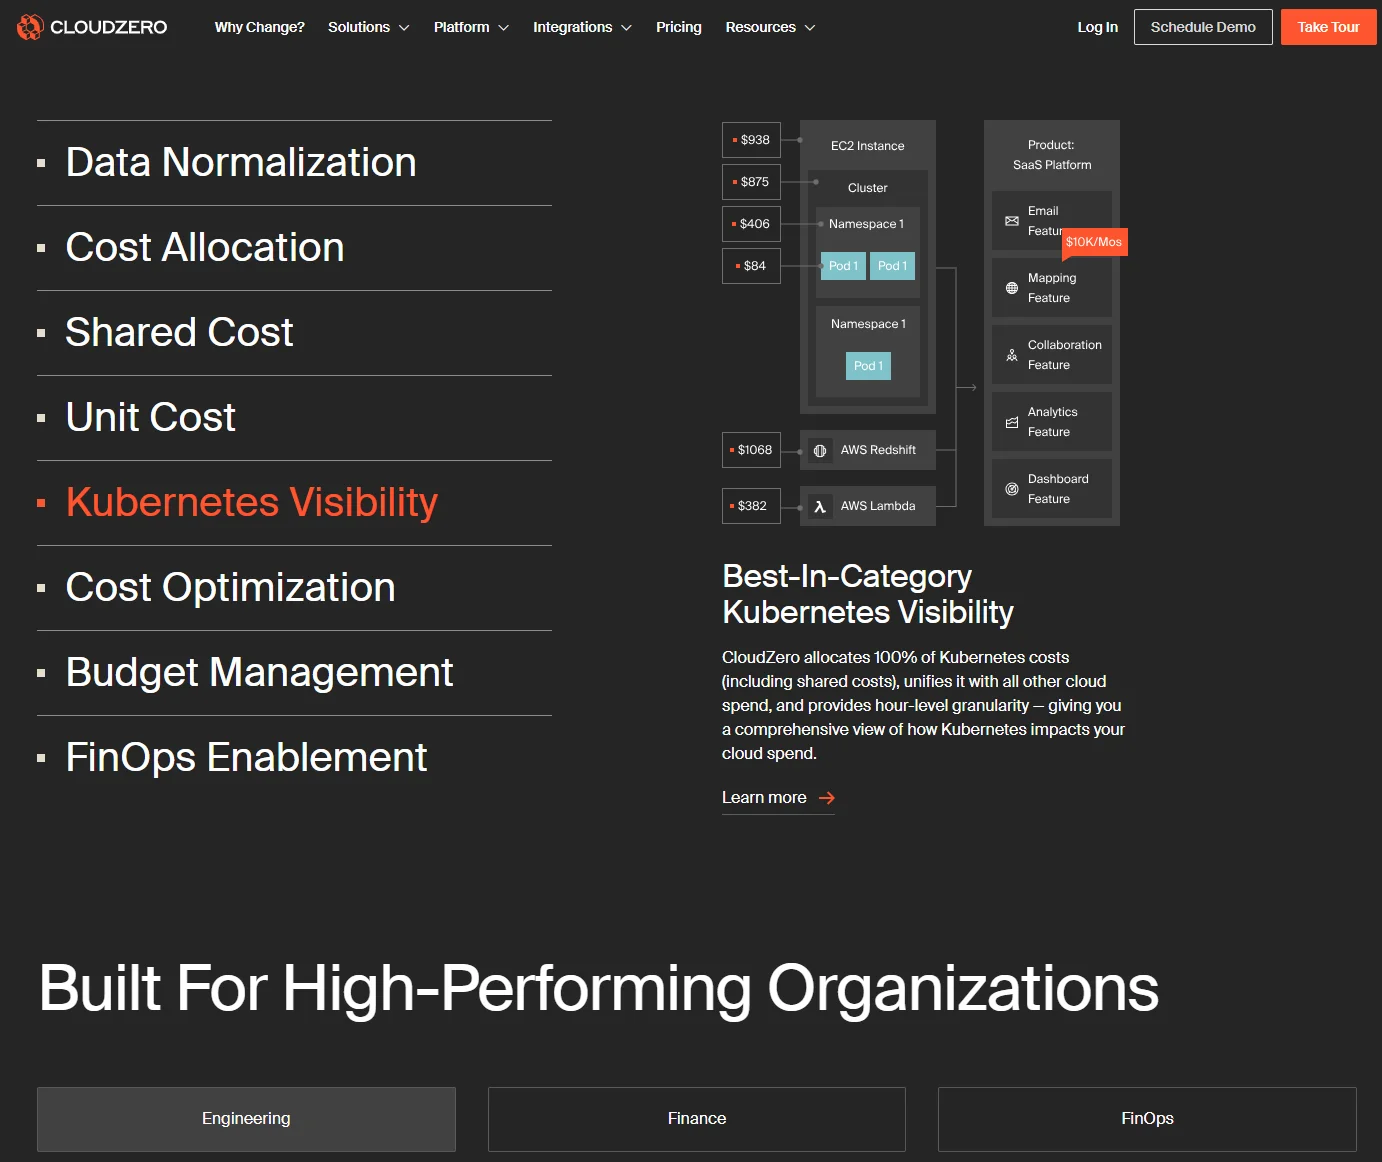Image resolution: width=1382 pixels, height=1162 pixels.
Task: Switch to the FinOps tab
Action: pyautogui.click(x=1147, y=1119)
